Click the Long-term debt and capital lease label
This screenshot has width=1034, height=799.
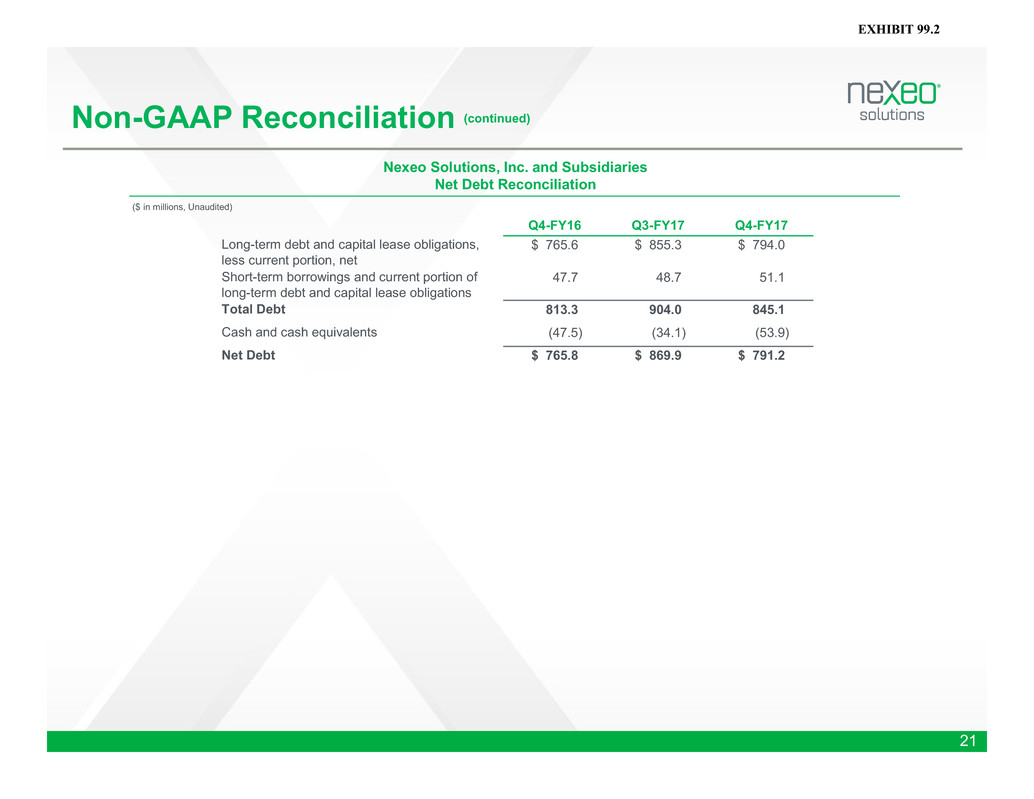349,245
